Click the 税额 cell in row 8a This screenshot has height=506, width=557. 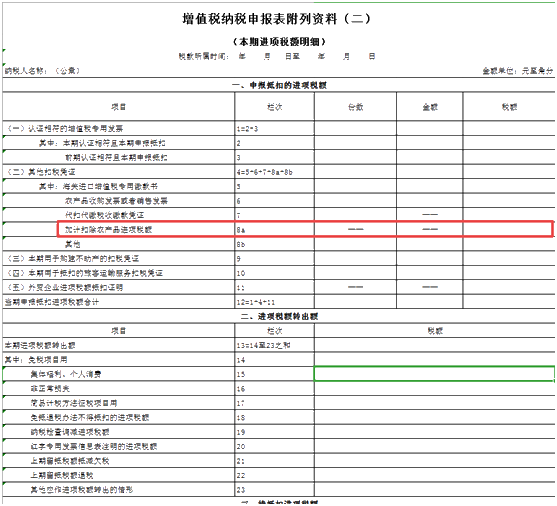(508, 230)
